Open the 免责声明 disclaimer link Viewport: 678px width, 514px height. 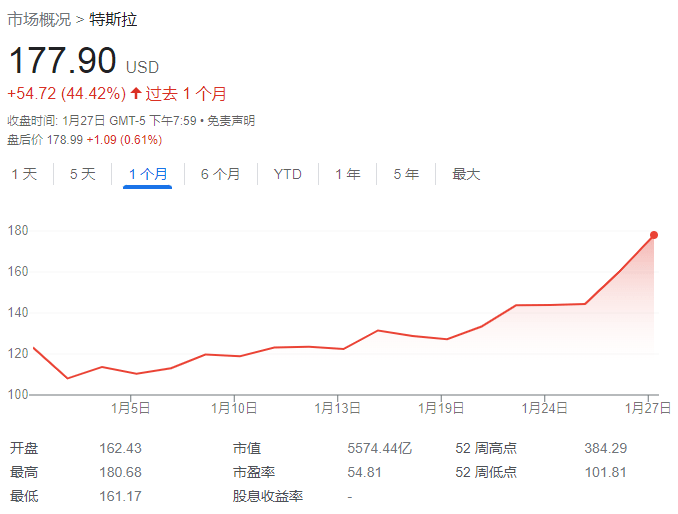[x=231, y=121]
